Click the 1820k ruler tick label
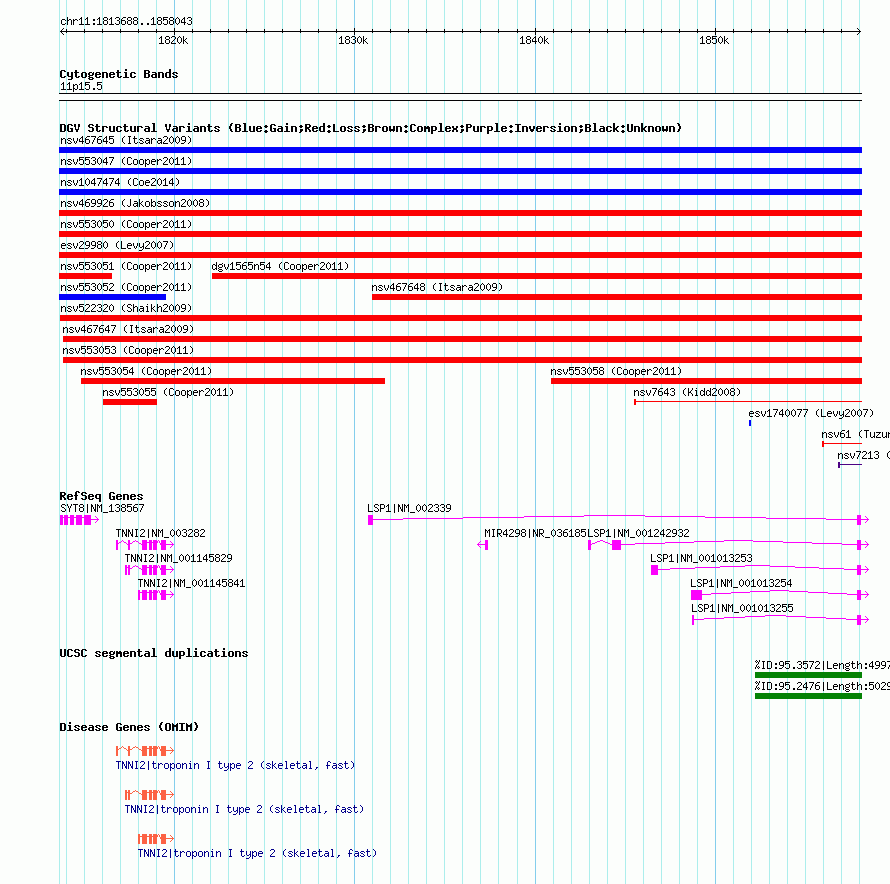The height and width of the screenshot is (884, 890). point(173,40)
